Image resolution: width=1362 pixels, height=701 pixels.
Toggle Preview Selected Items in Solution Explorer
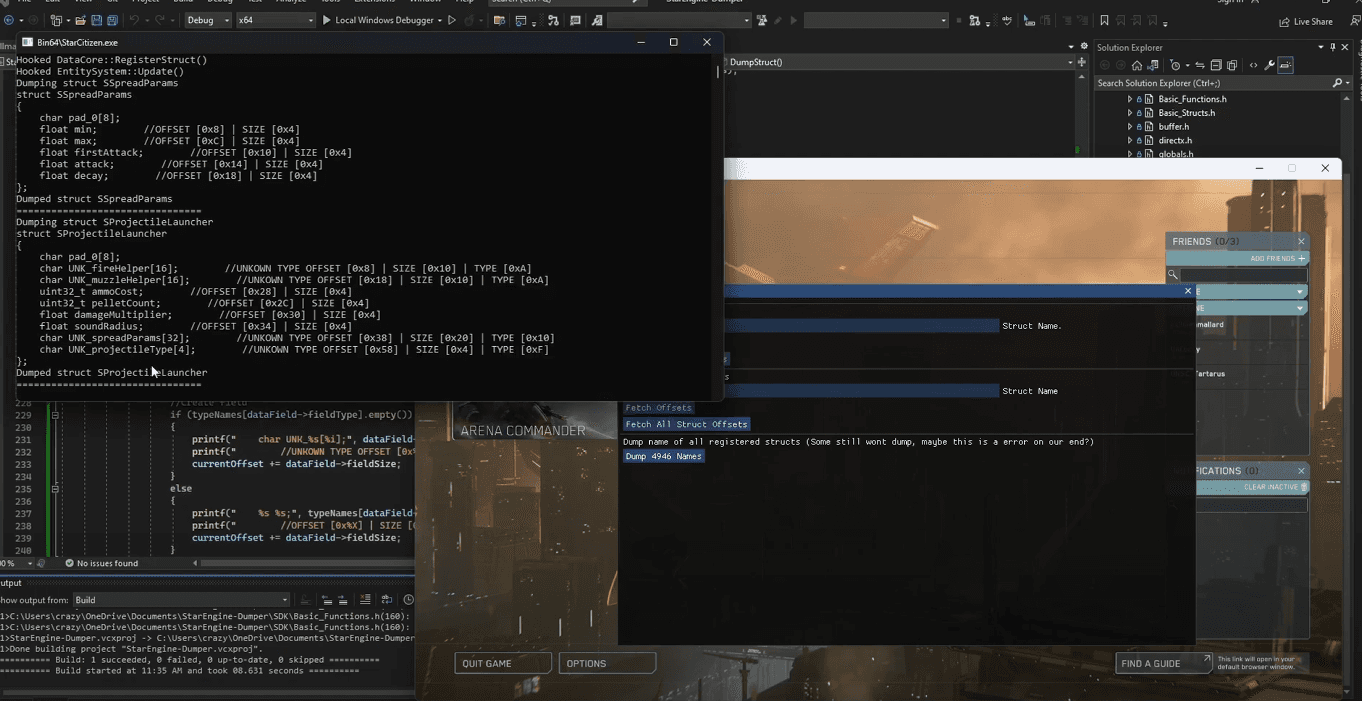(x=1286, y=65)
